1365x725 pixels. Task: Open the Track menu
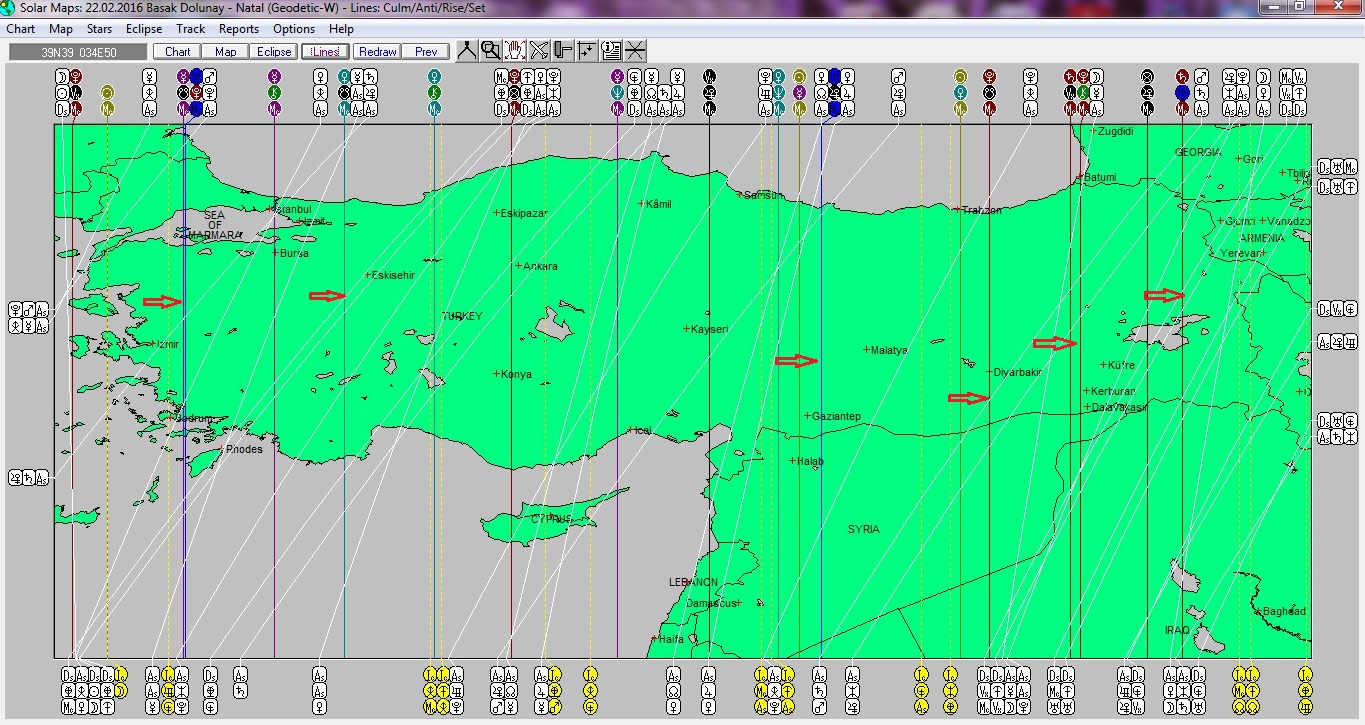190,29
